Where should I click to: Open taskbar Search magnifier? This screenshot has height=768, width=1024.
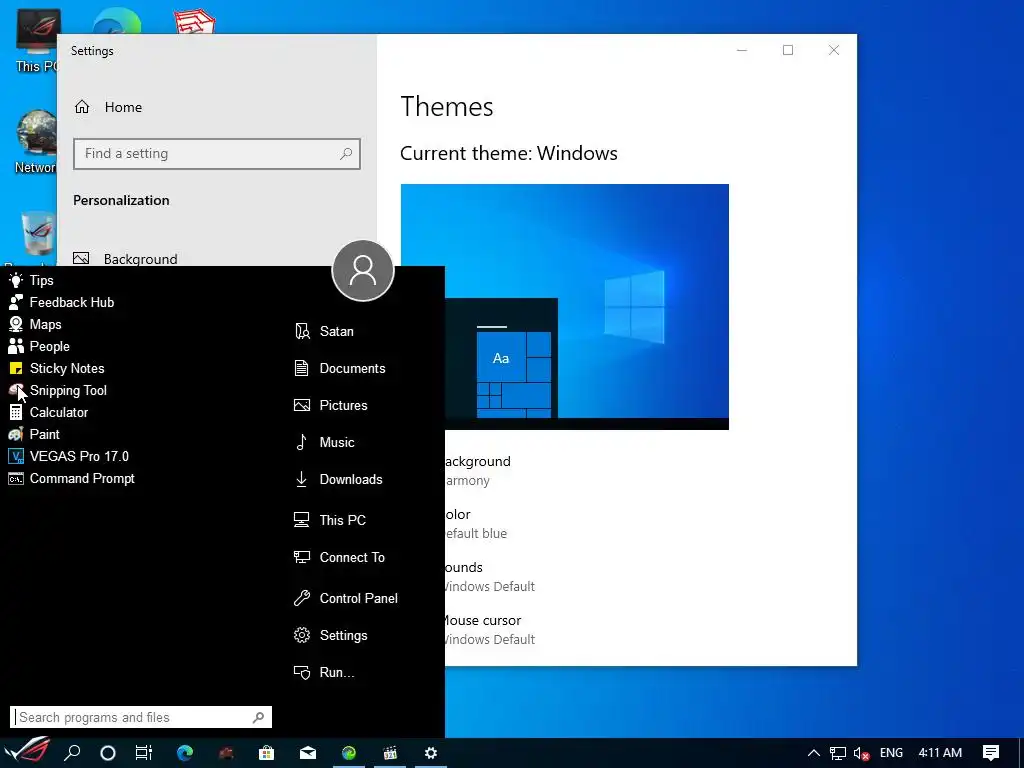tap(72, 753)
